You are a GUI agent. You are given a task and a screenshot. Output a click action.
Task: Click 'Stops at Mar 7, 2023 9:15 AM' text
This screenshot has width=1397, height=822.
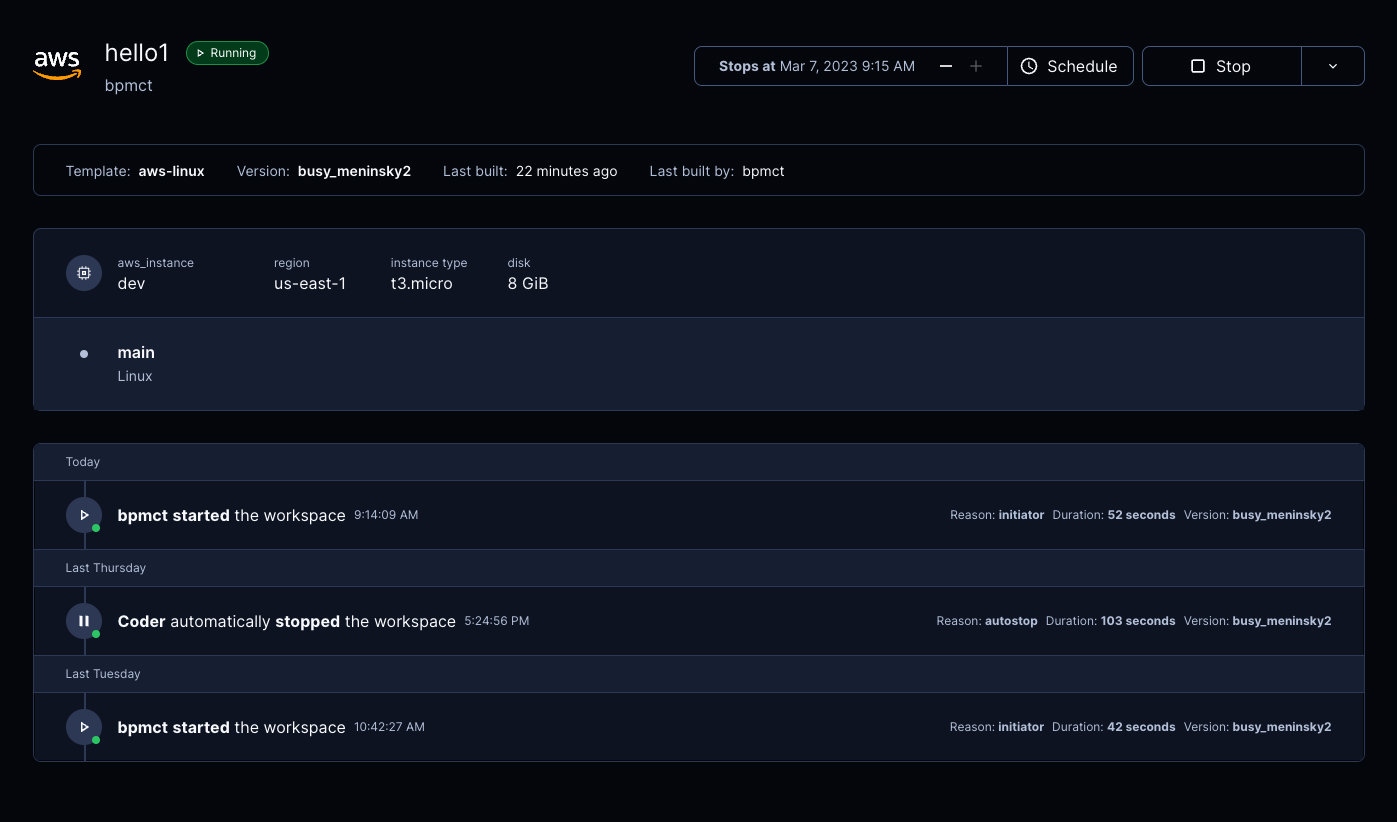pyautogui.click(x=817, y=66)
